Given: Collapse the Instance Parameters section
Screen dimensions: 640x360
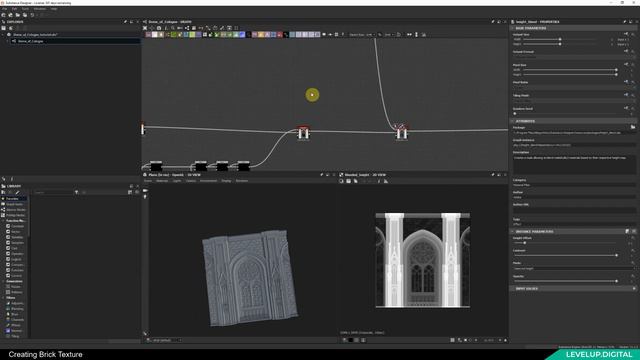Looking at the screenshot, I should click(x=512, y=231).
